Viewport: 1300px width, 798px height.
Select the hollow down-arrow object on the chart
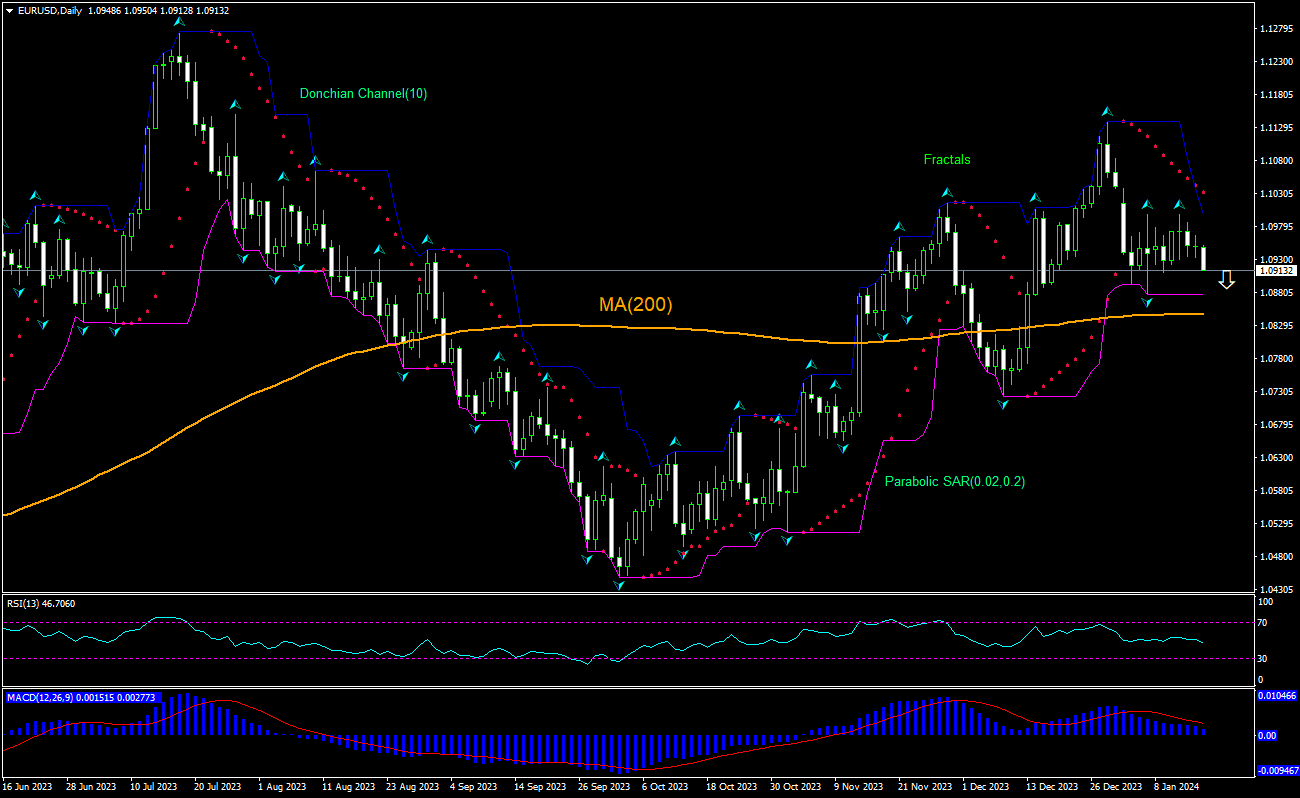[1227, 281]
